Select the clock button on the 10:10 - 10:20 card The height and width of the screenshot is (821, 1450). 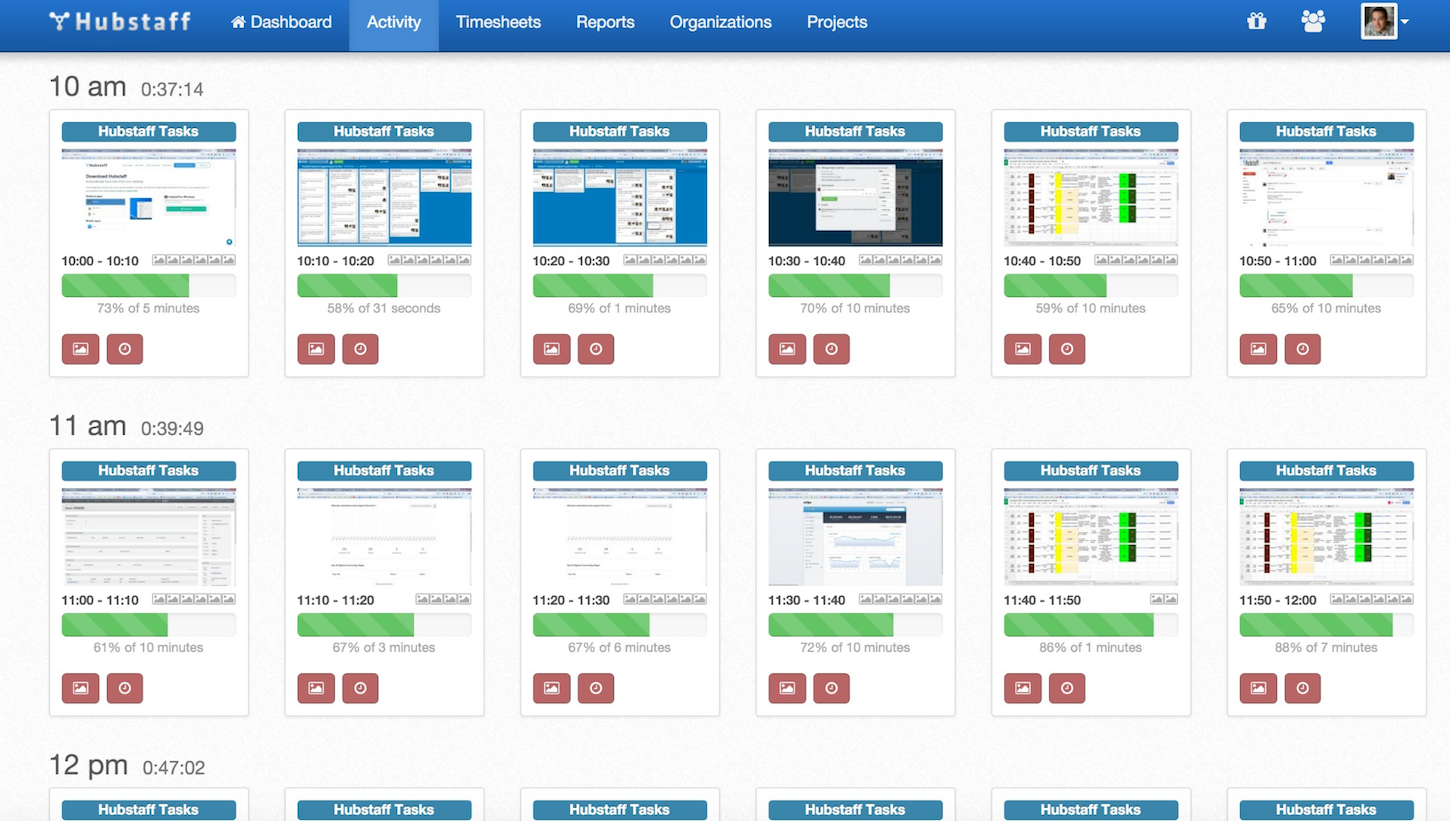(x=360, y=349)
